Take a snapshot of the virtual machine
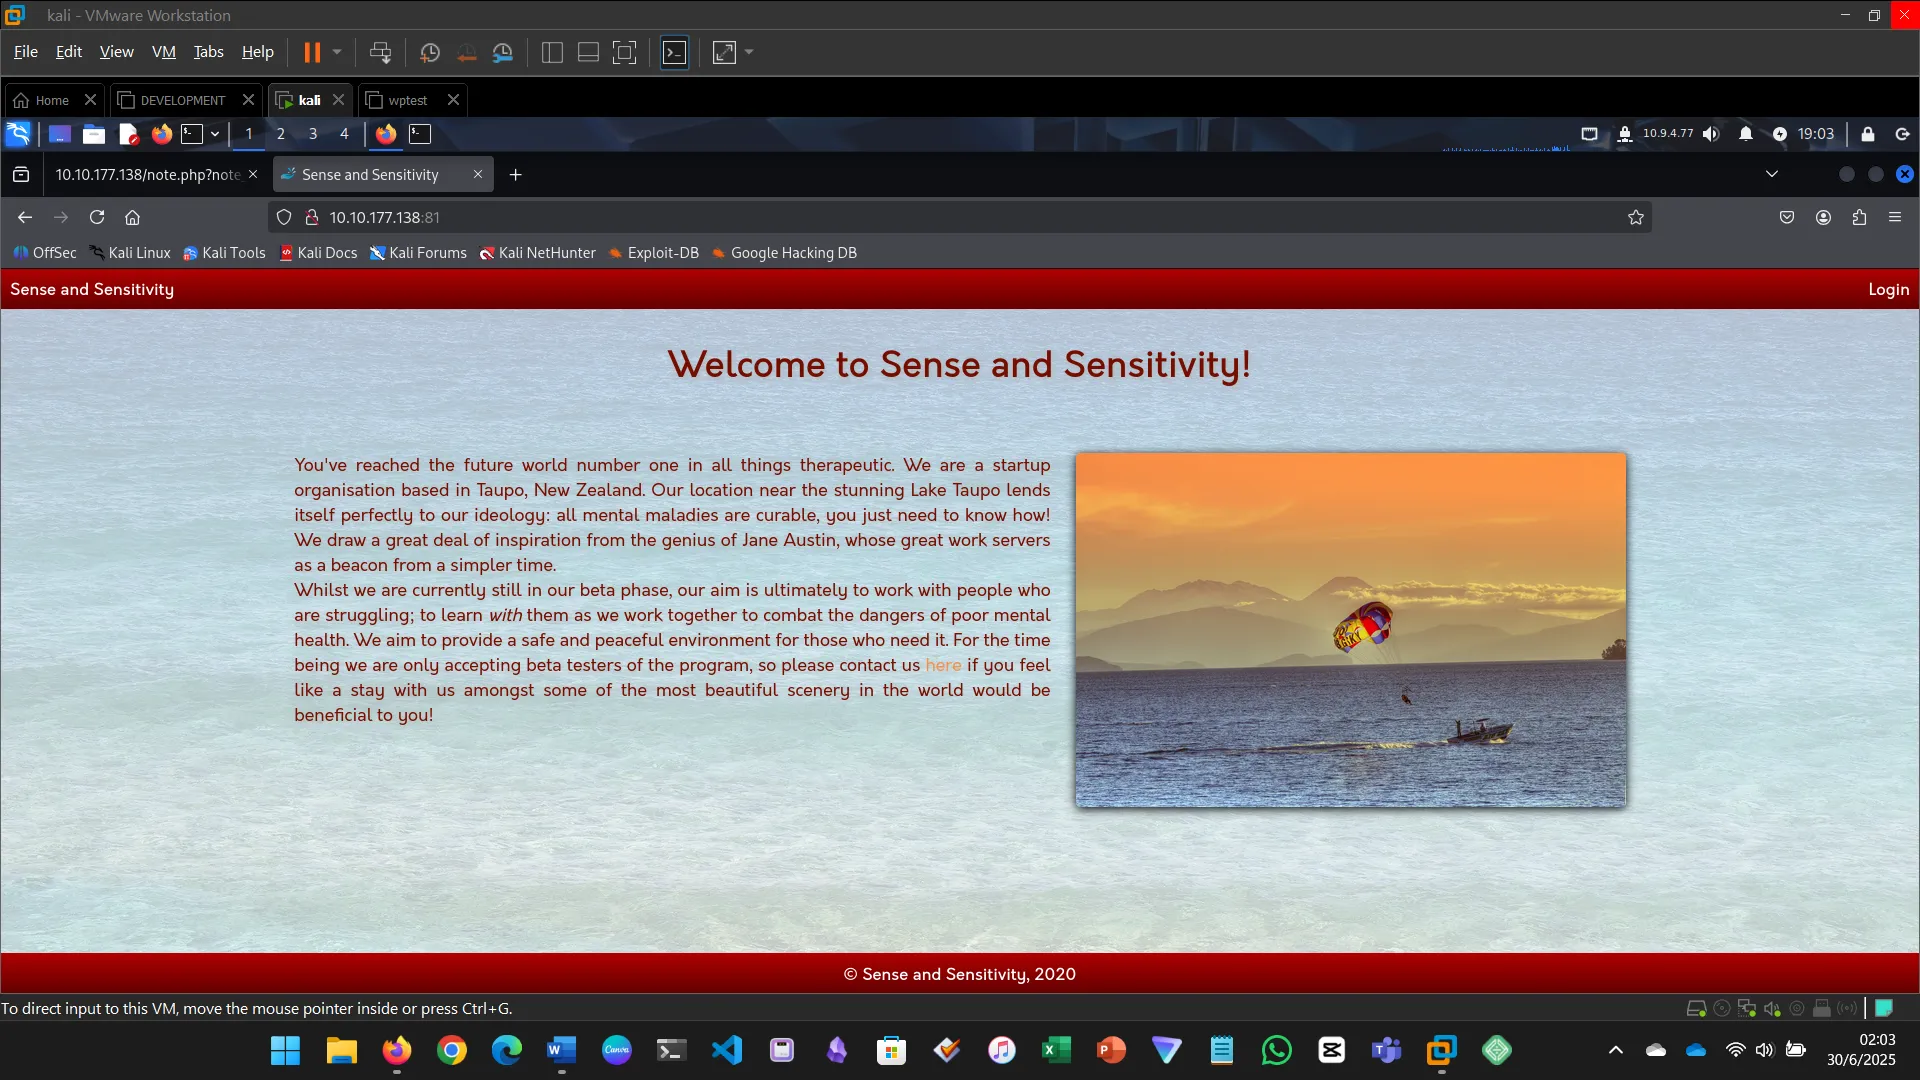 point(430,52)
